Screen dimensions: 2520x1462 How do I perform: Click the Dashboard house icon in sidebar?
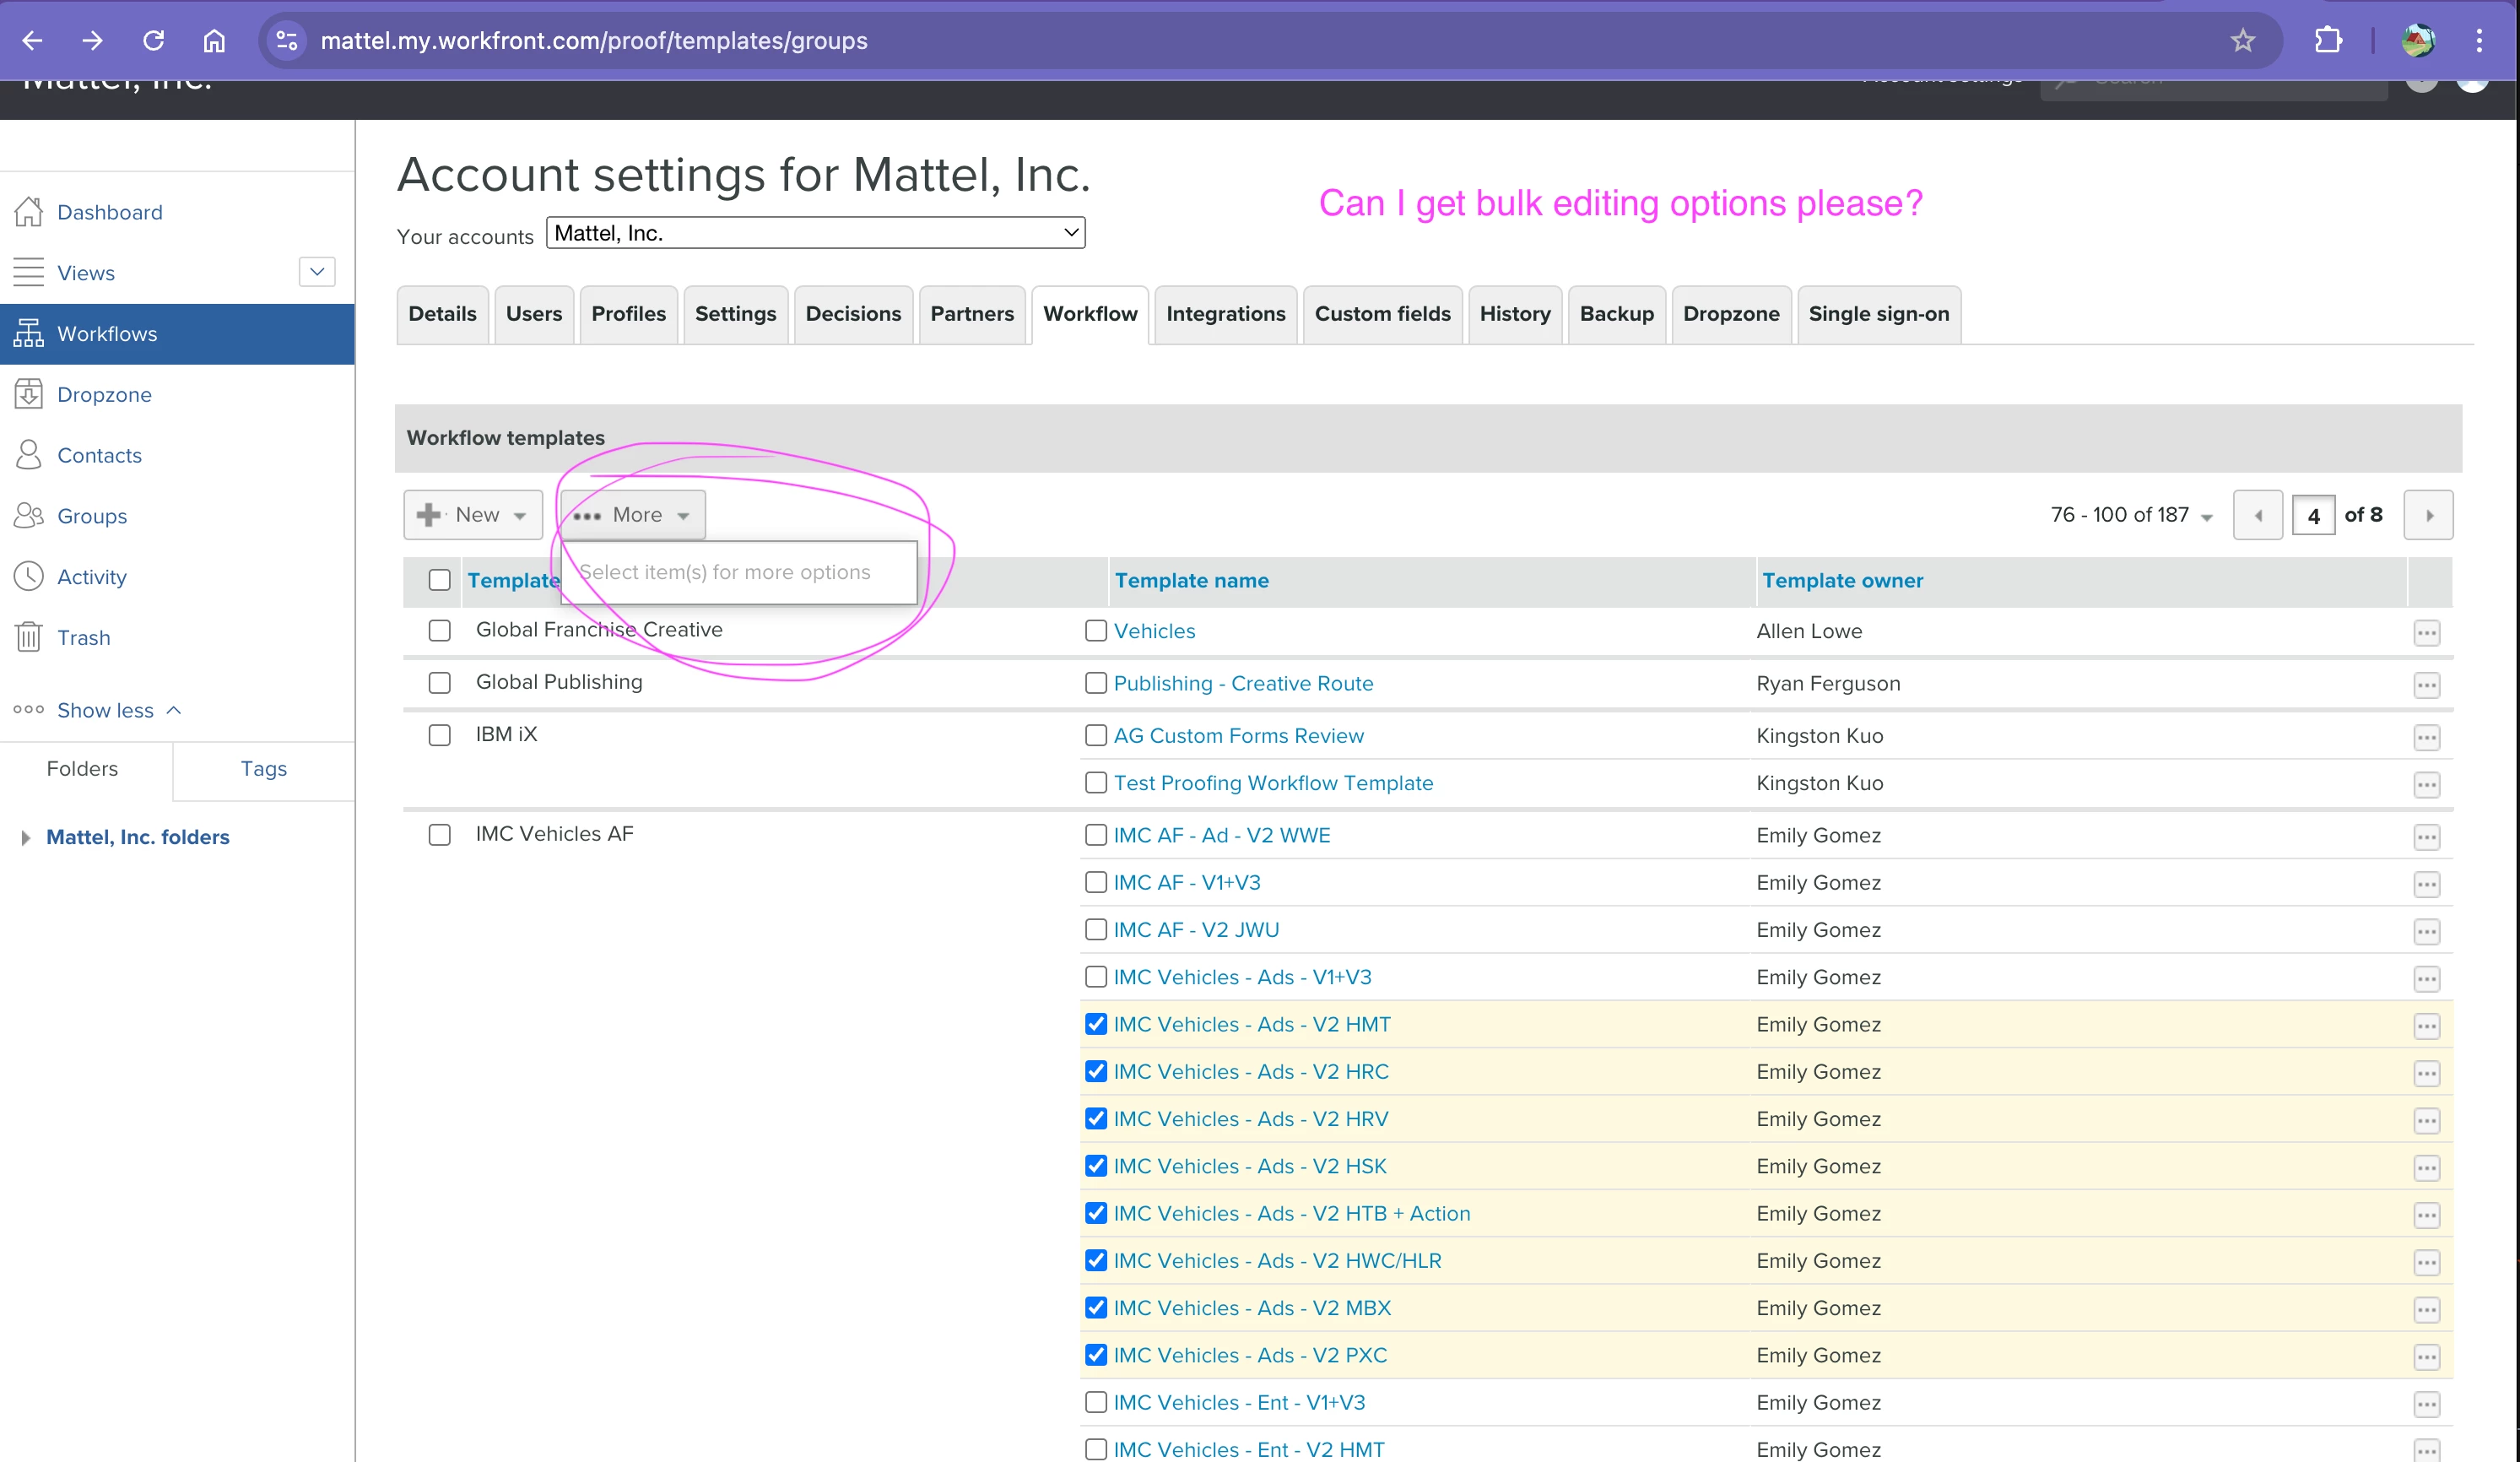point(28,212)
